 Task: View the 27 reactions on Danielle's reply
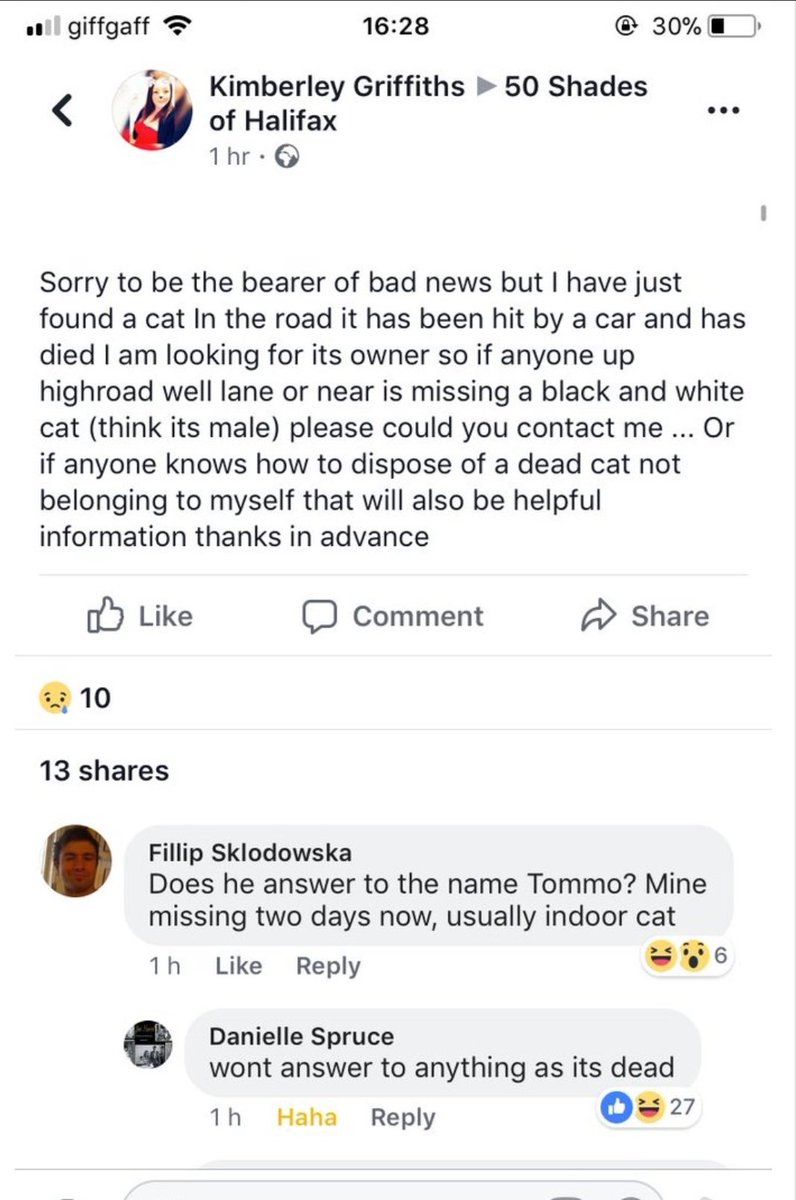[650, 1107]
